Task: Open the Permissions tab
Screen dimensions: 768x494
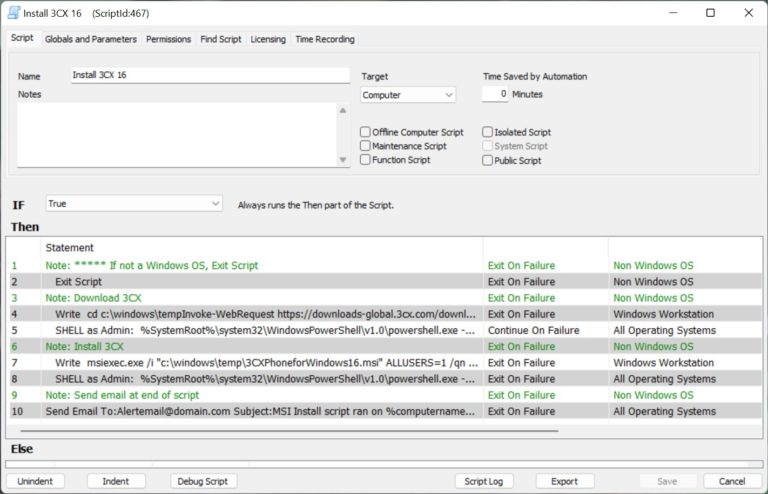Action: click(168, 39)
